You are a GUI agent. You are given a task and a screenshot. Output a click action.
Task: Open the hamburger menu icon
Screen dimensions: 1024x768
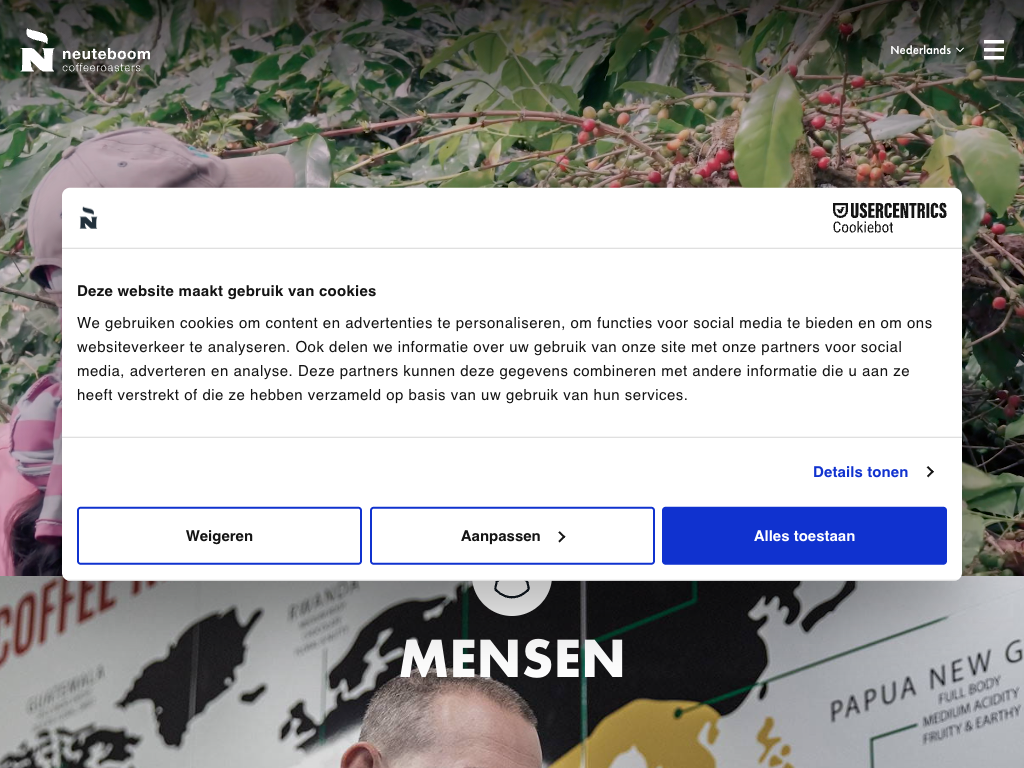993,50
